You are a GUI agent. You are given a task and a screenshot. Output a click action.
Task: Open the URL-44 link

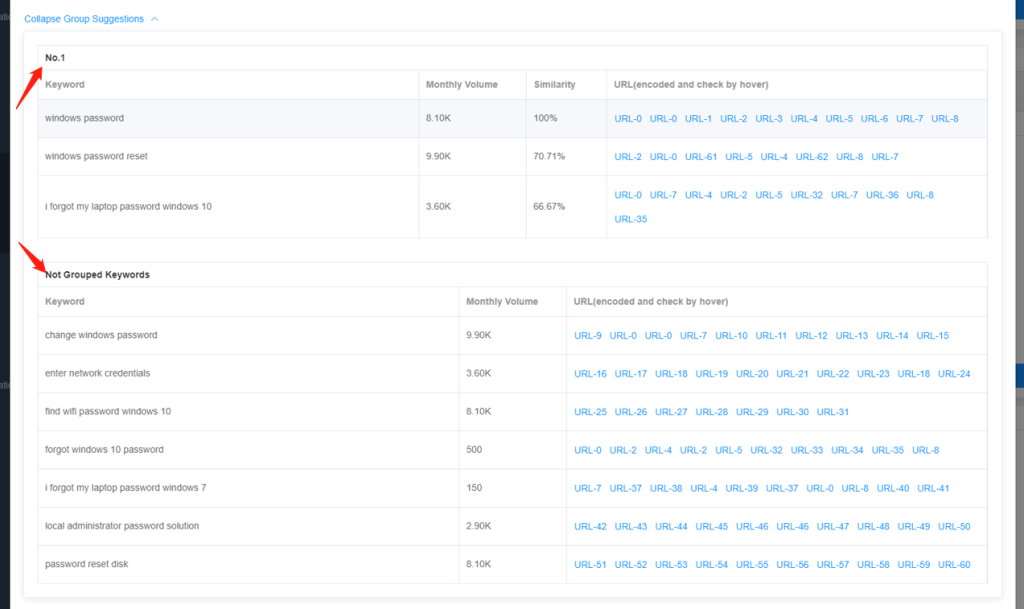pos(671,527)
